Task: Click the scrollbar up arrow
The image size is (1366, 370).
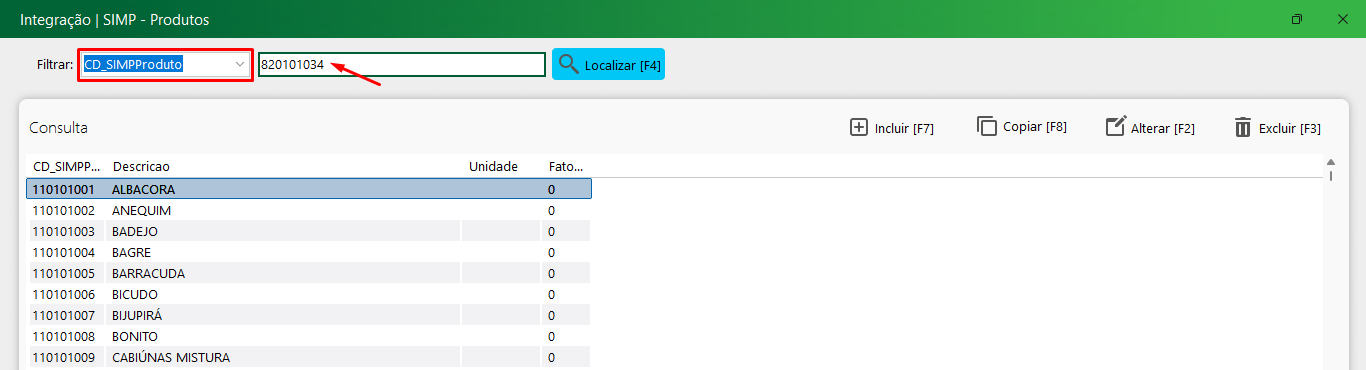Action: (1330, 162)
